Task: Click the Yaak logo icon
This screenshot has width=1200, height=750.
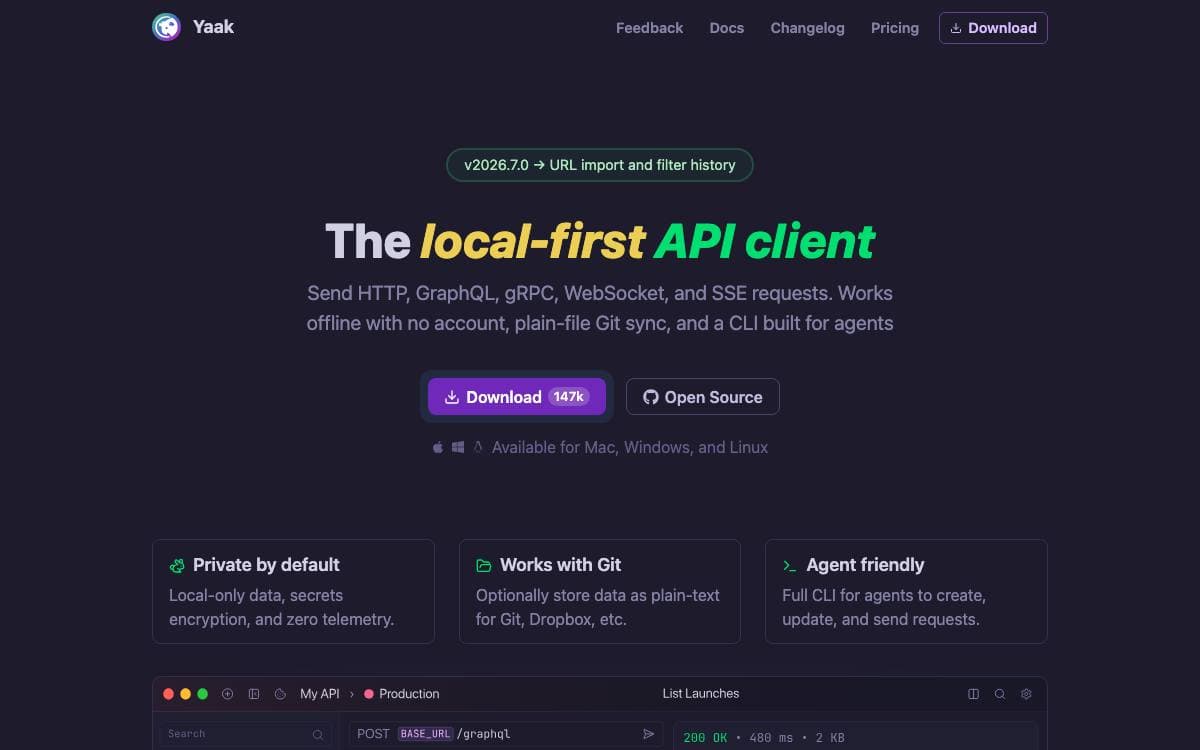Action: coord(166,27)
